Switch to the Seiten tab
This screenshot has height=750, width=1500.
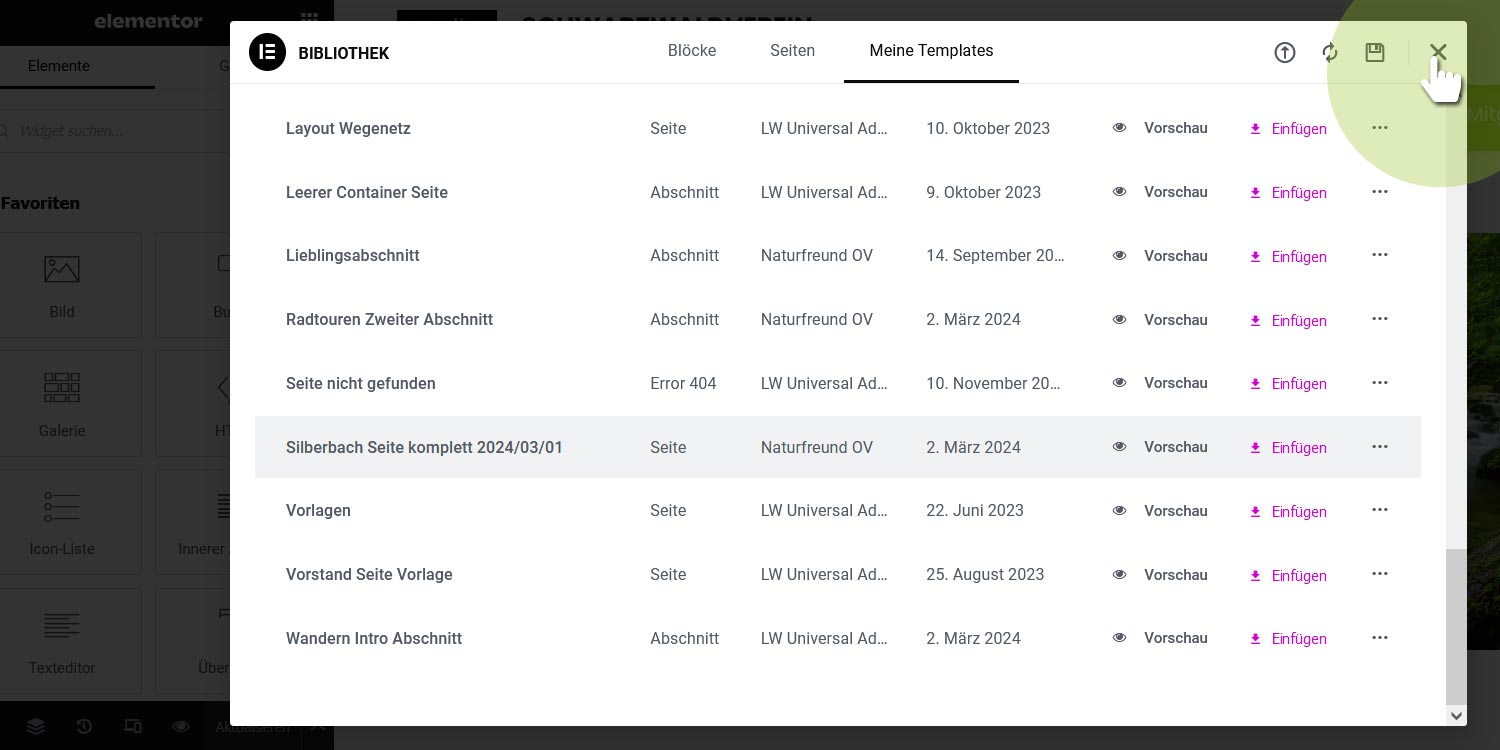point(792,50)
